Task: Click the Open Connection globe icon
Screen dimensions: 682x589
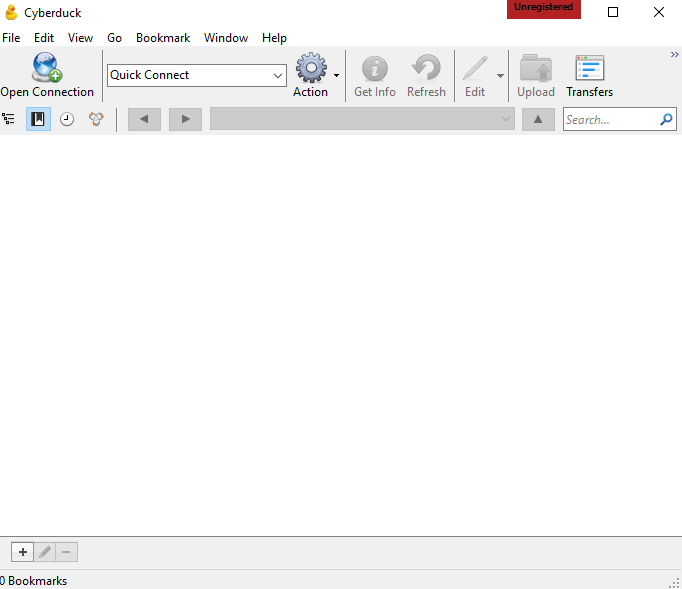Action: (46, 67)
